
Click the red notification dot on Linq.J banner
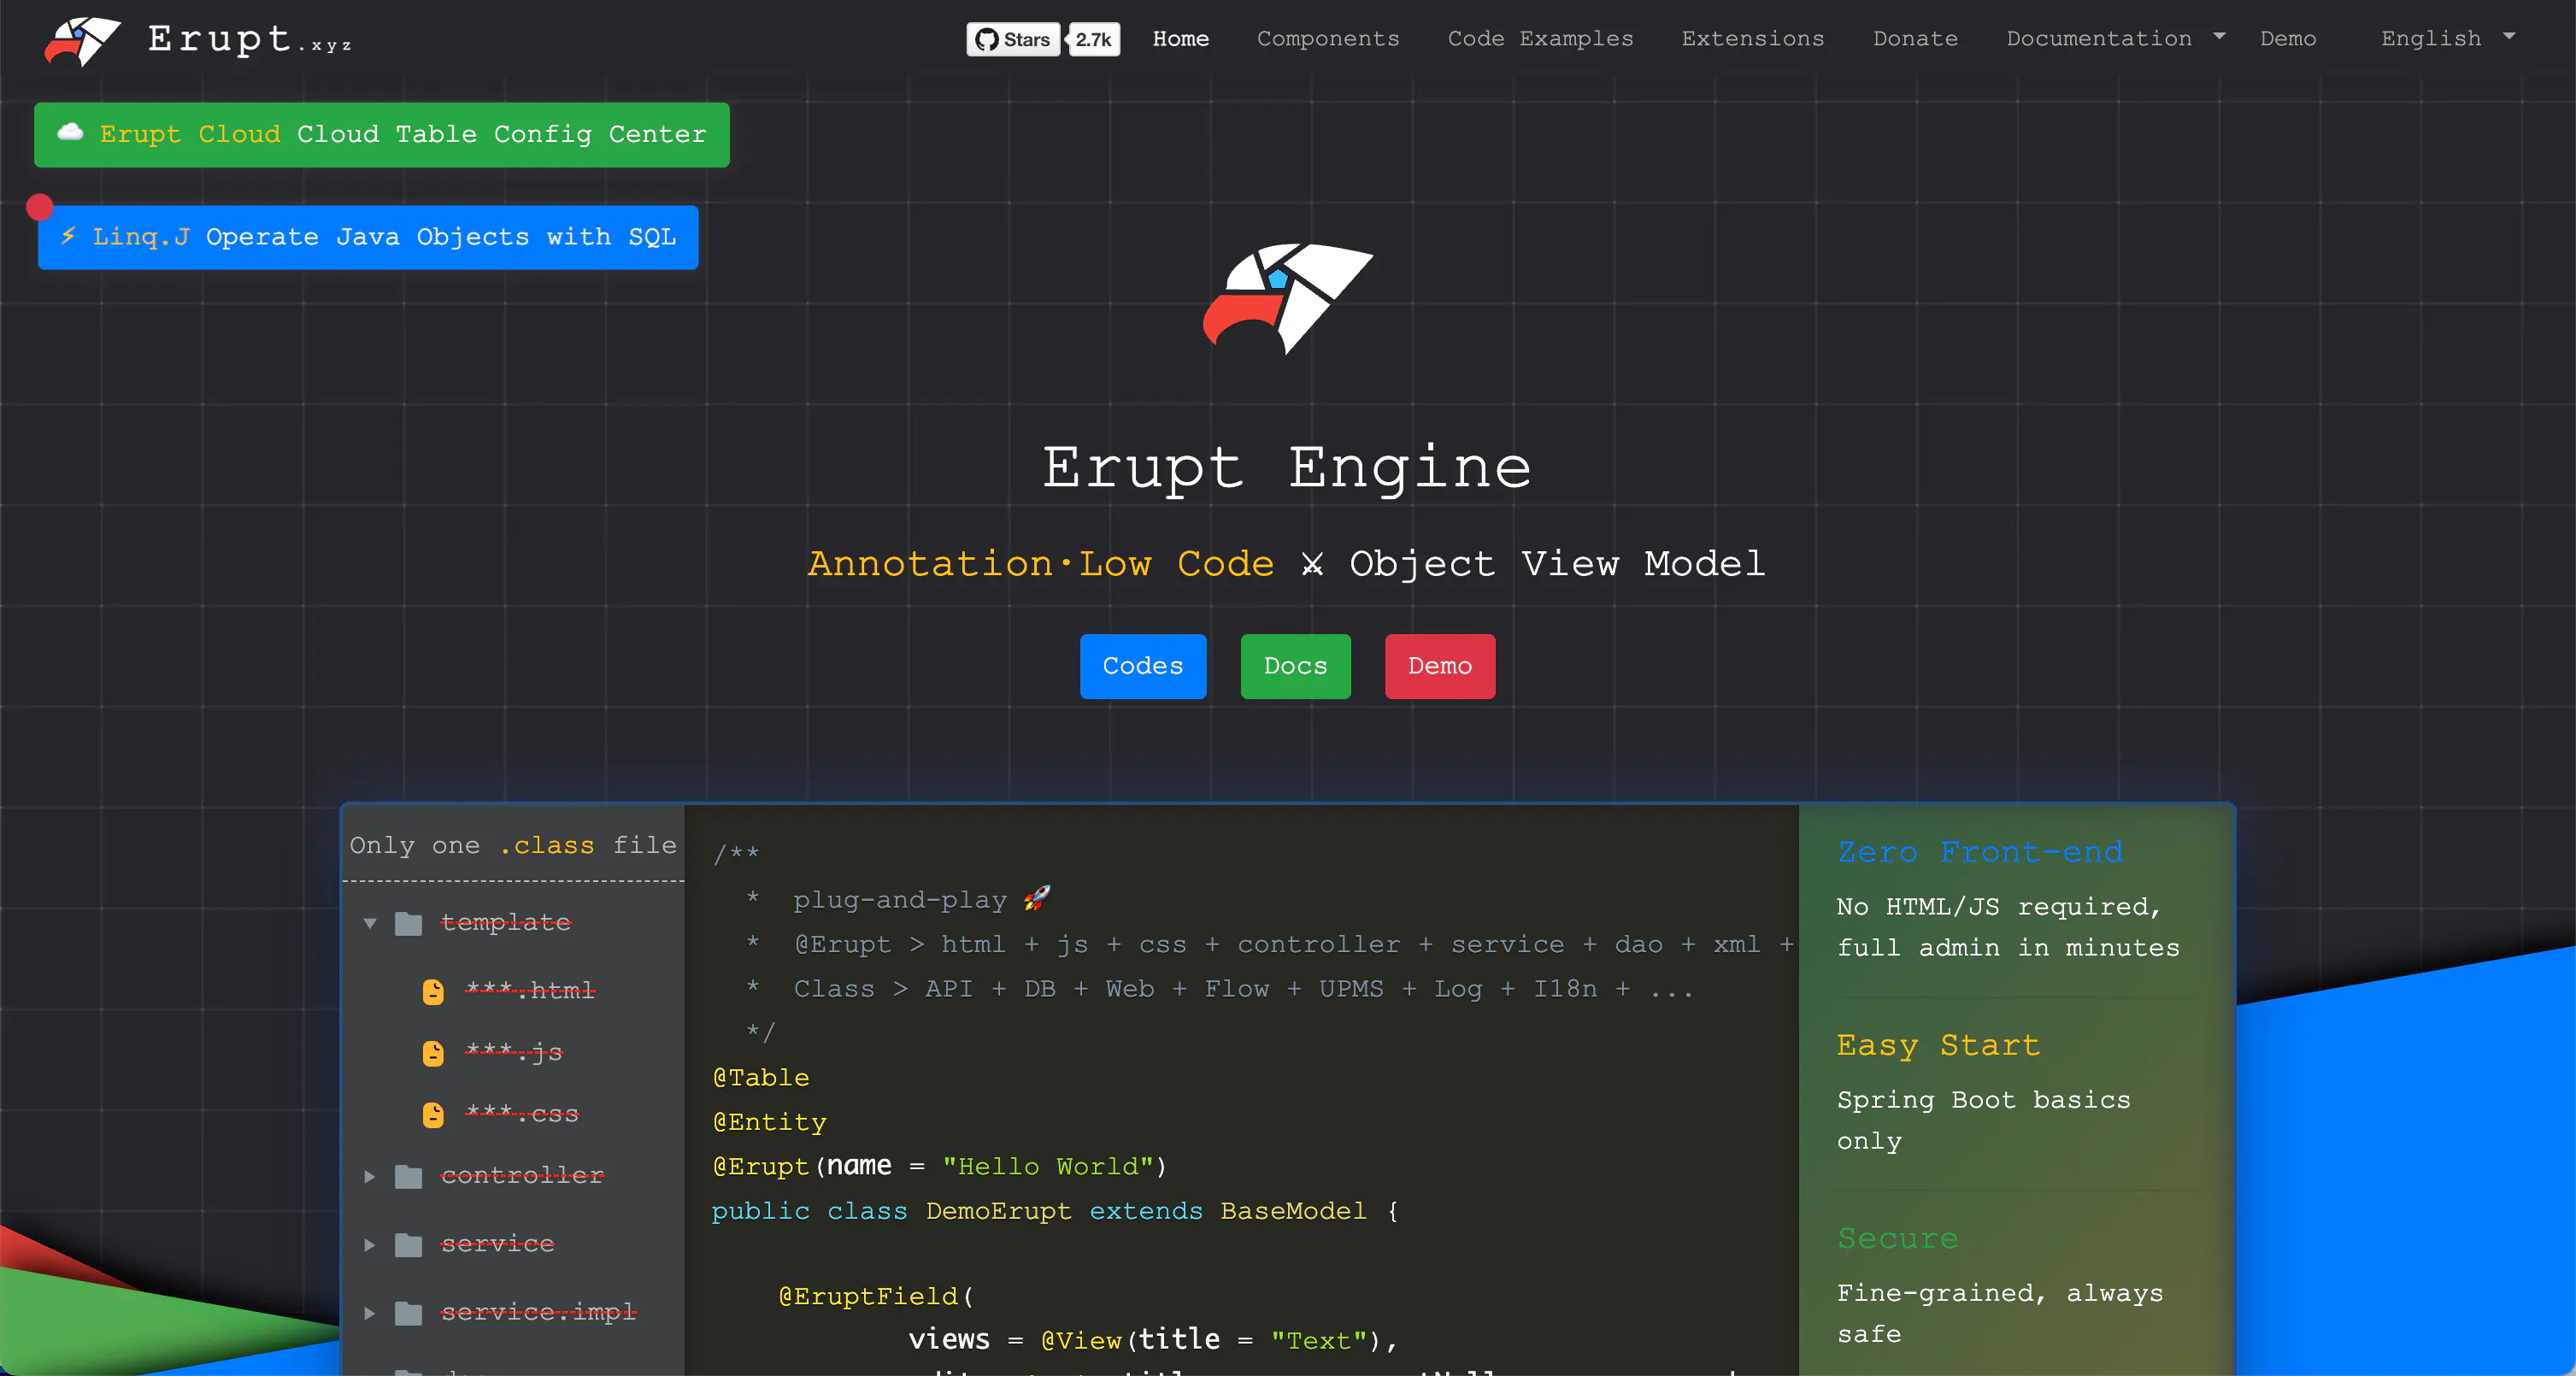(x=39, y=207)
